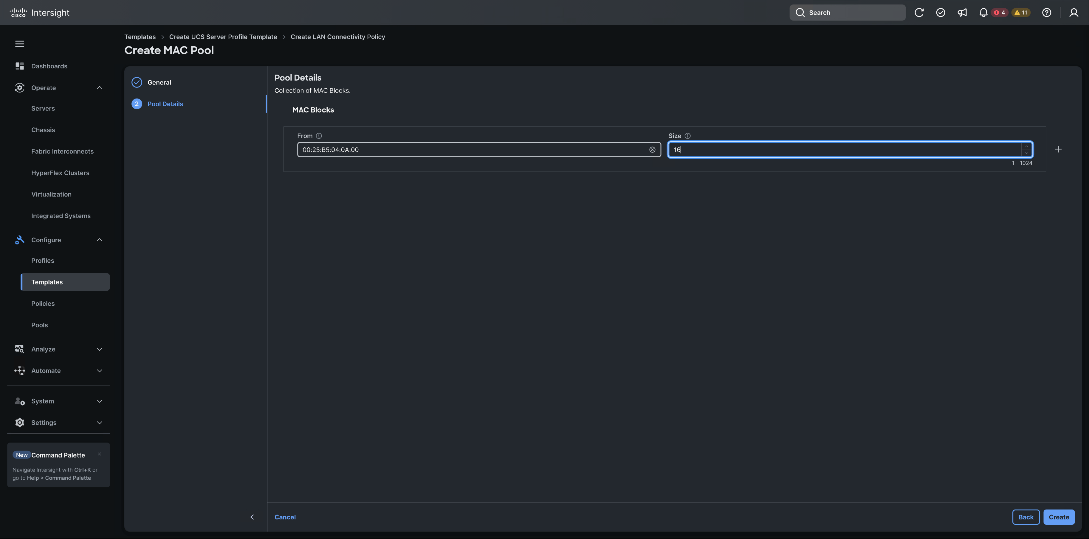Expand the Automate section chevron

[x=99, y=370]
